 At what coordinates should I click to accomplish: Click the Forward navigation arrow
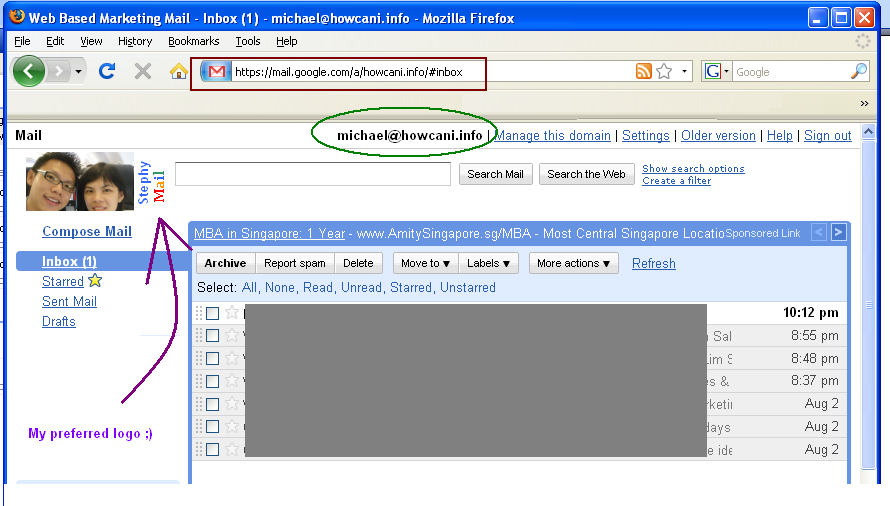(x=58, y=72)
